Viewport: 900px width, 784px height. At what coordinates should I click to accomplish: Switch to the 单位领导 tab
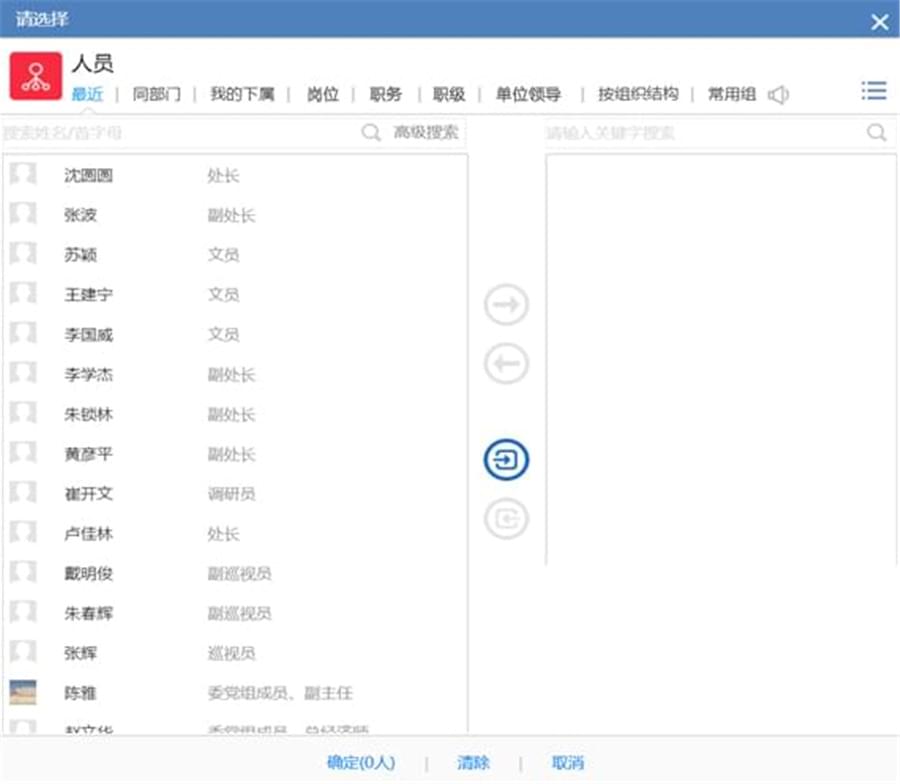coord(528,94)
